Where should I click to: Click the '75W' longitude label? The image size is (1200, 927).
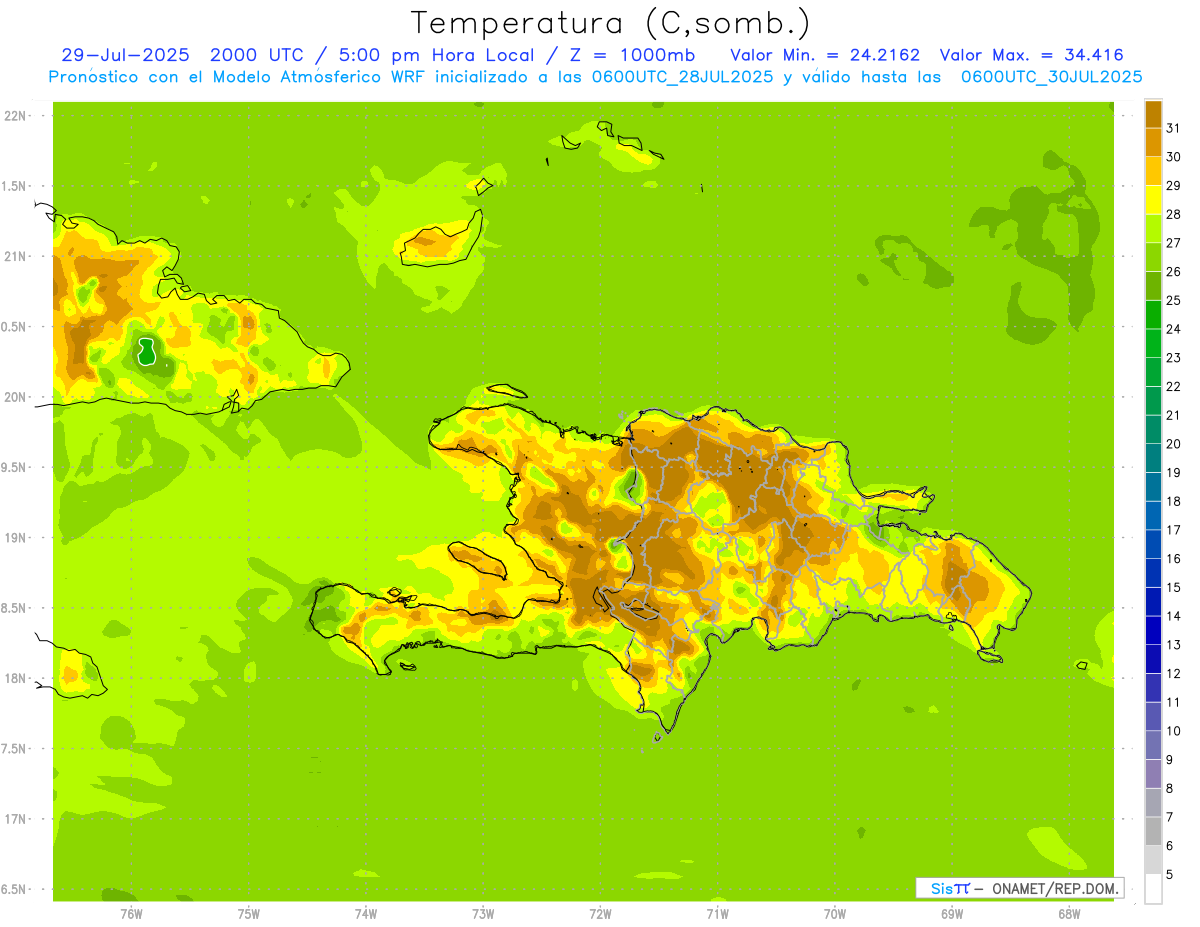pyautogui.click(x=248, y=914)
